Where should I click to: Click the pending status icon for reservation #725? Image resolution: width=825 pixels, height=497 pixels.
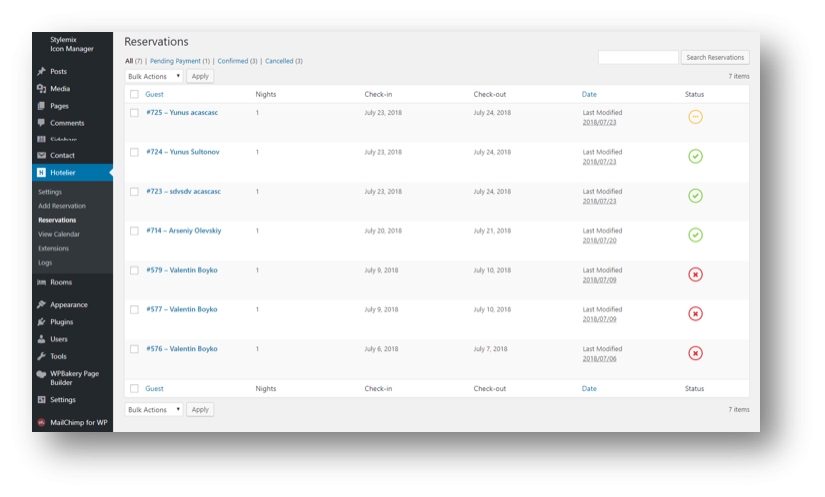pyautogui.click(x=695, y=117)
